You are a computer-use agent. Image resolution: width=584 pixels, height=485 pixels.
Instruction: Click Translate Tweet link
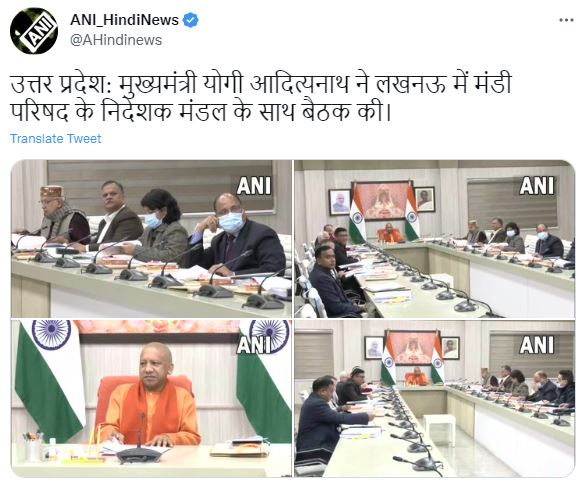coord(55,139)
